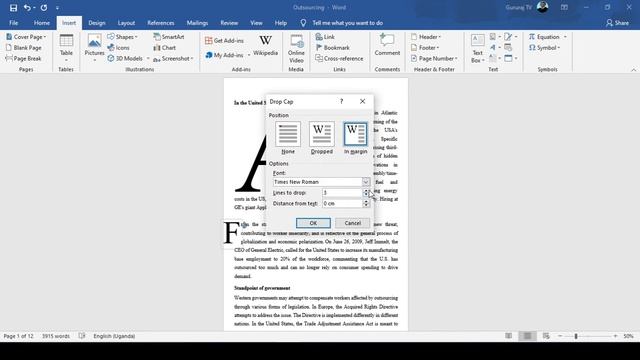The image size is (640, 360).
Task: Open Customize Quick Access Toolbar arrow
Action: 57,8
